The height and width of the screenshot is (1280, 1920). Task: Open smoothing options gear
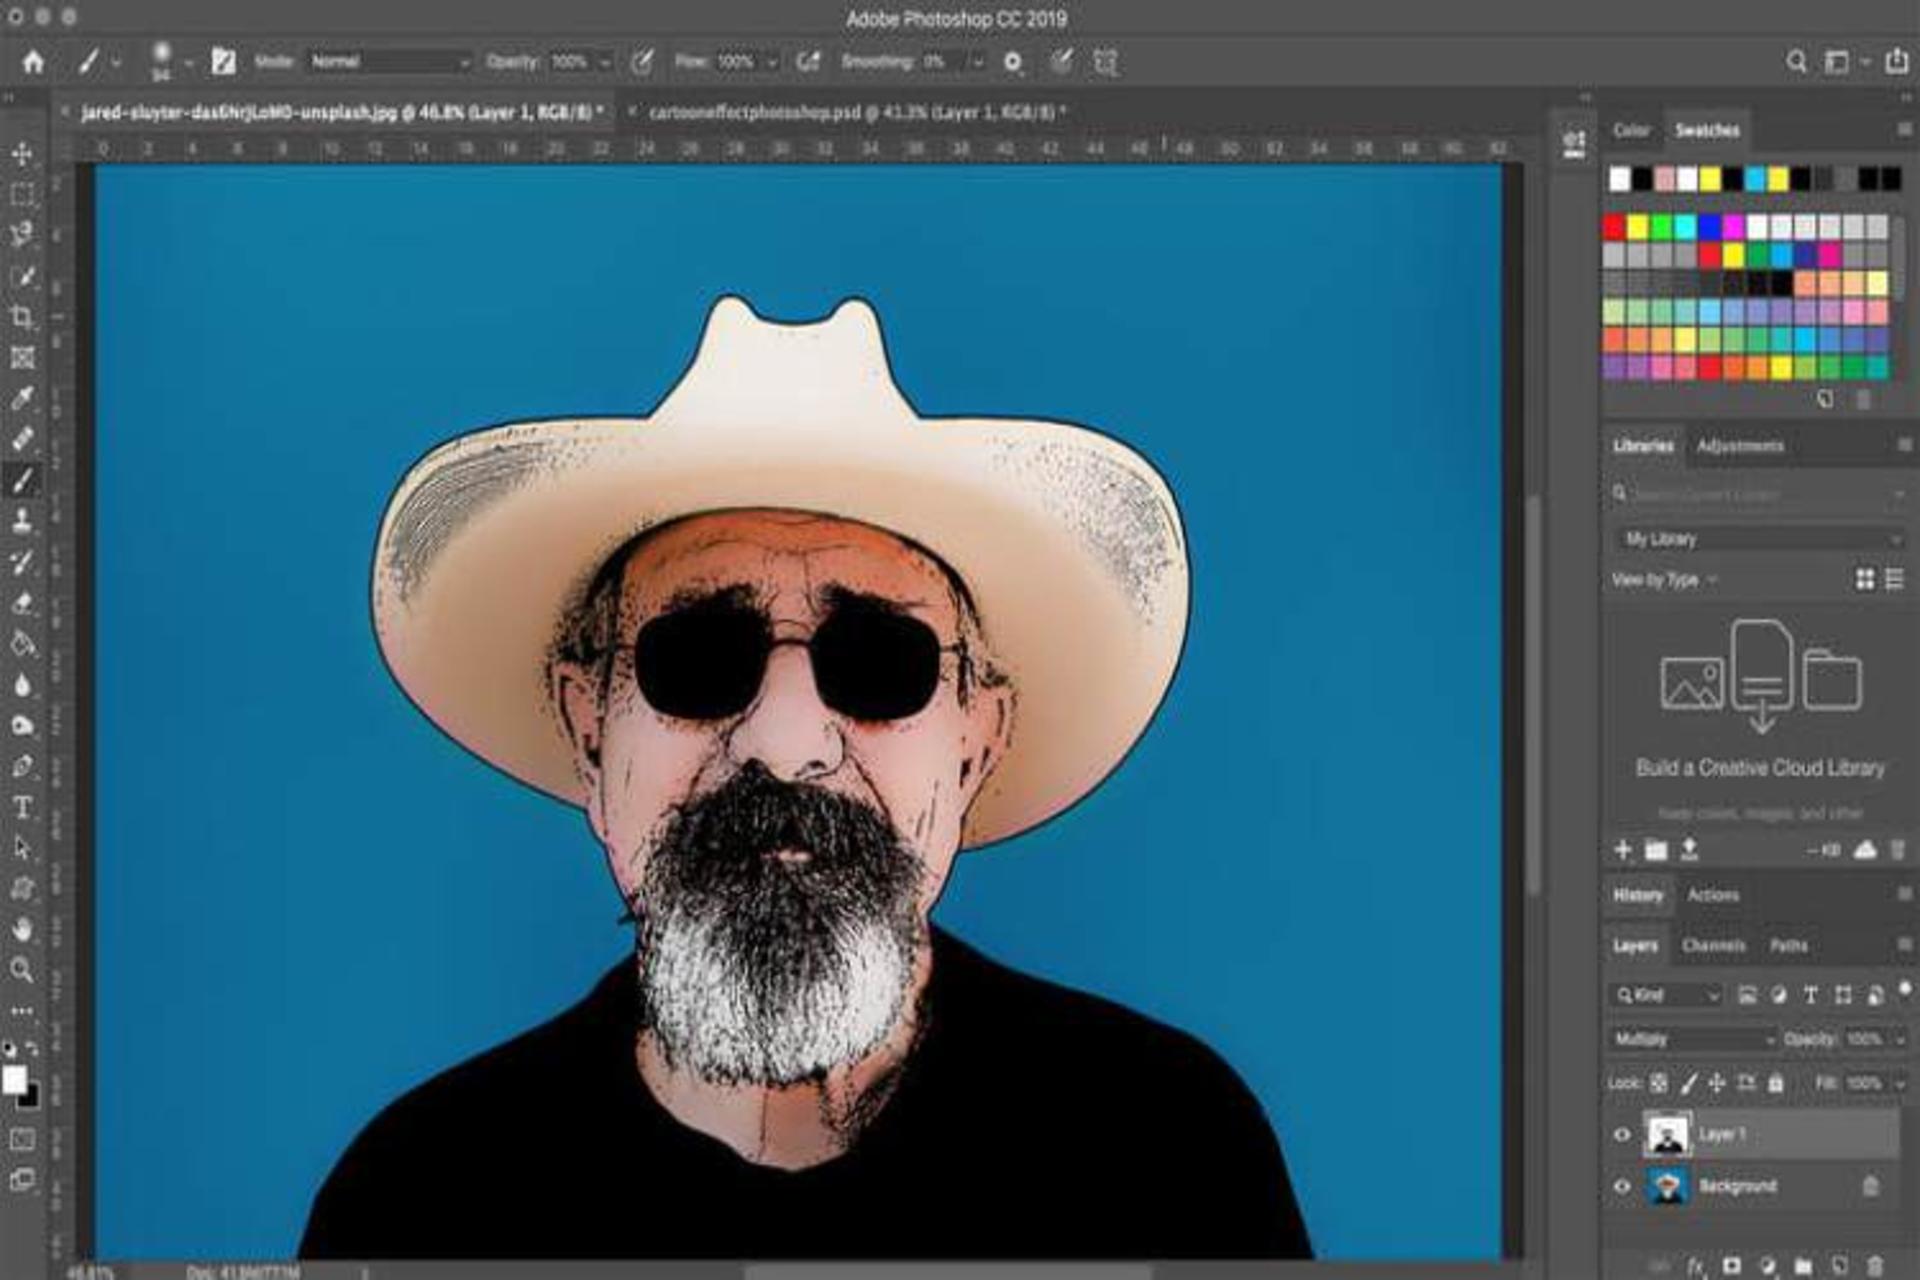coord(1013,62)
